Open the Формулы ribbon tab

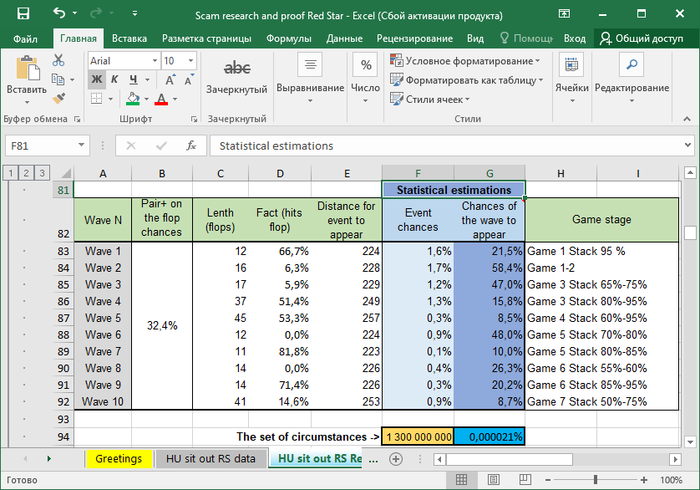288,38
